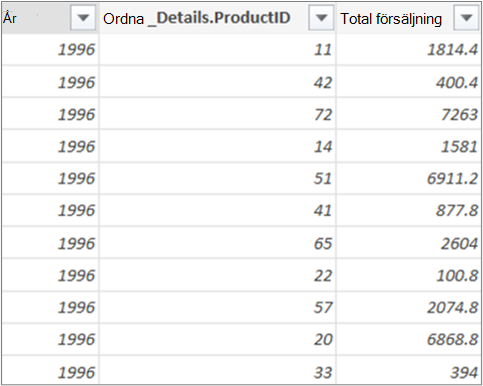
Task: Click the ProductID 20 cell
Action: 217,339
